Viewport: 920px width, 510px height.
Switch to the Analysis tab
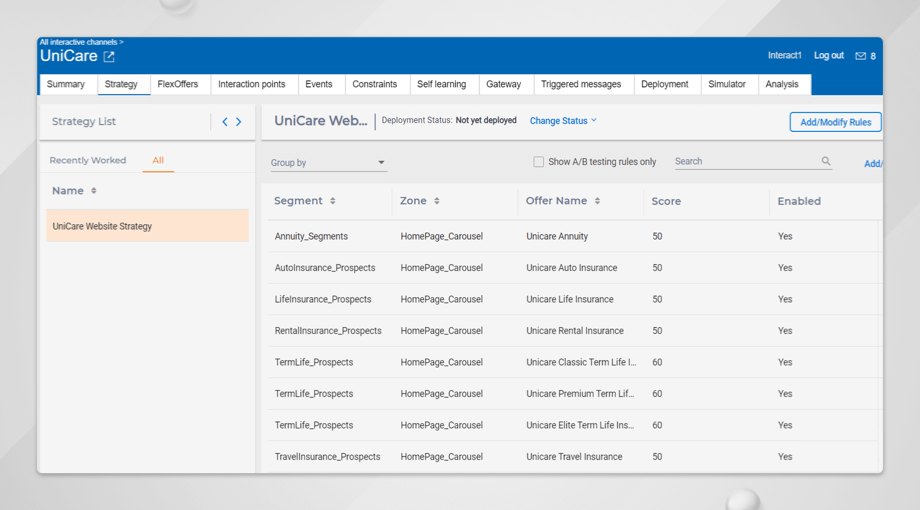point(782,84)
